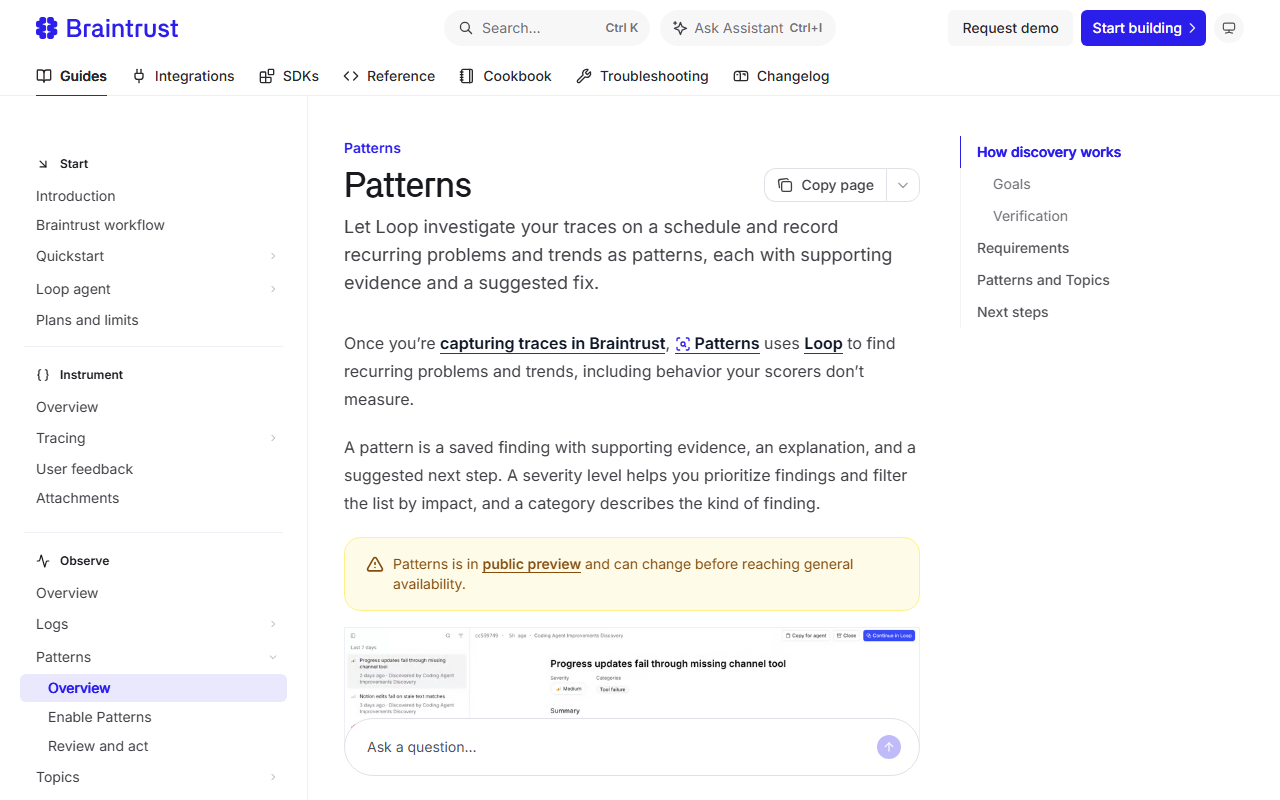Expand the Loop agent sidebar section

[x=273, y=289]
